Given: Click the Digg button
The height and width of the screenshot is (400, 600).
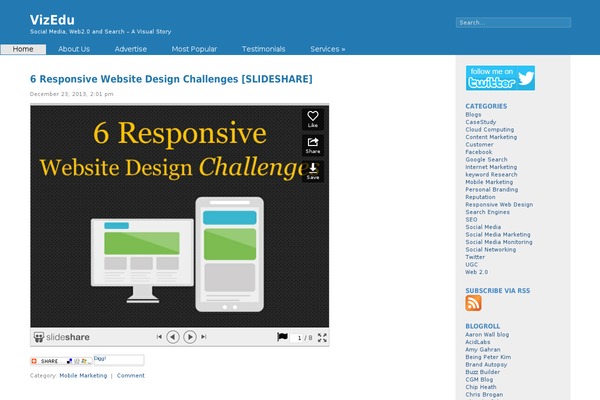Looking at the screenshot, I should [x=119, y=360].
